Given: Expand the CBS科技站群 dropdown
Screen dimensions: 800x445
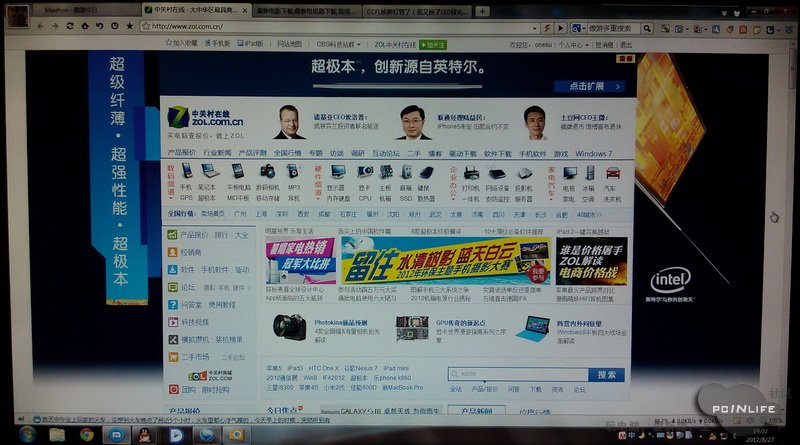Looking at the screenshot, I should coord(358,45).
